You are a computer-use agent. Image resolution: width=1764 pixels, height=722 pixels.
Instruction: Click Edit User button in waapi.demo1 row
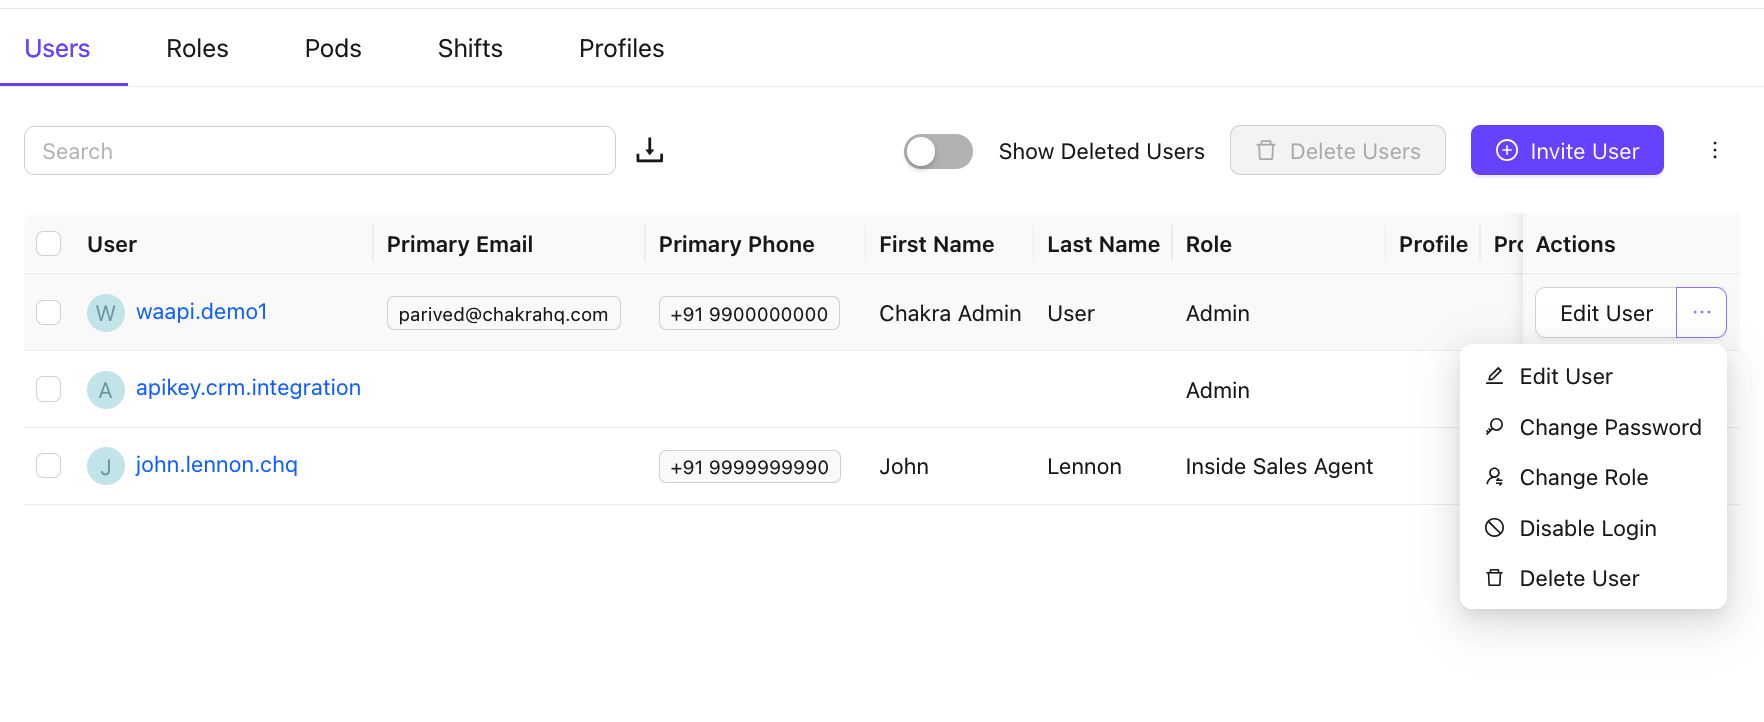click(x=1606, y=313)
